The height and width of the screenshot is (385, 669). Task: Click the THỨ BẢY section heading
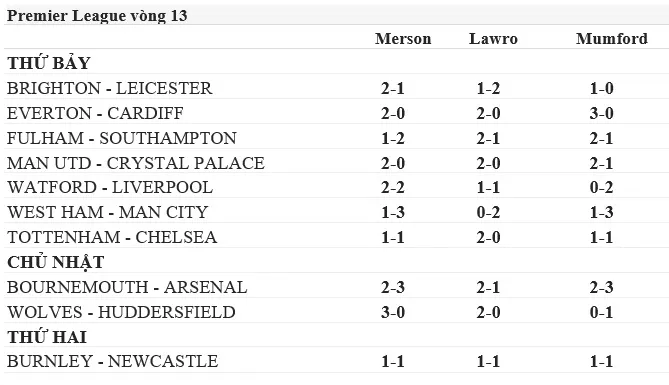49,63
